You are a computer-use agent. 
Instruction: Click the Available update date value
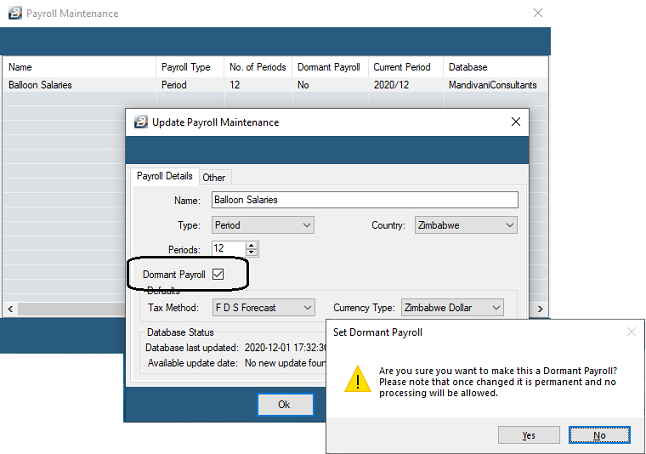tap(285, 363)
